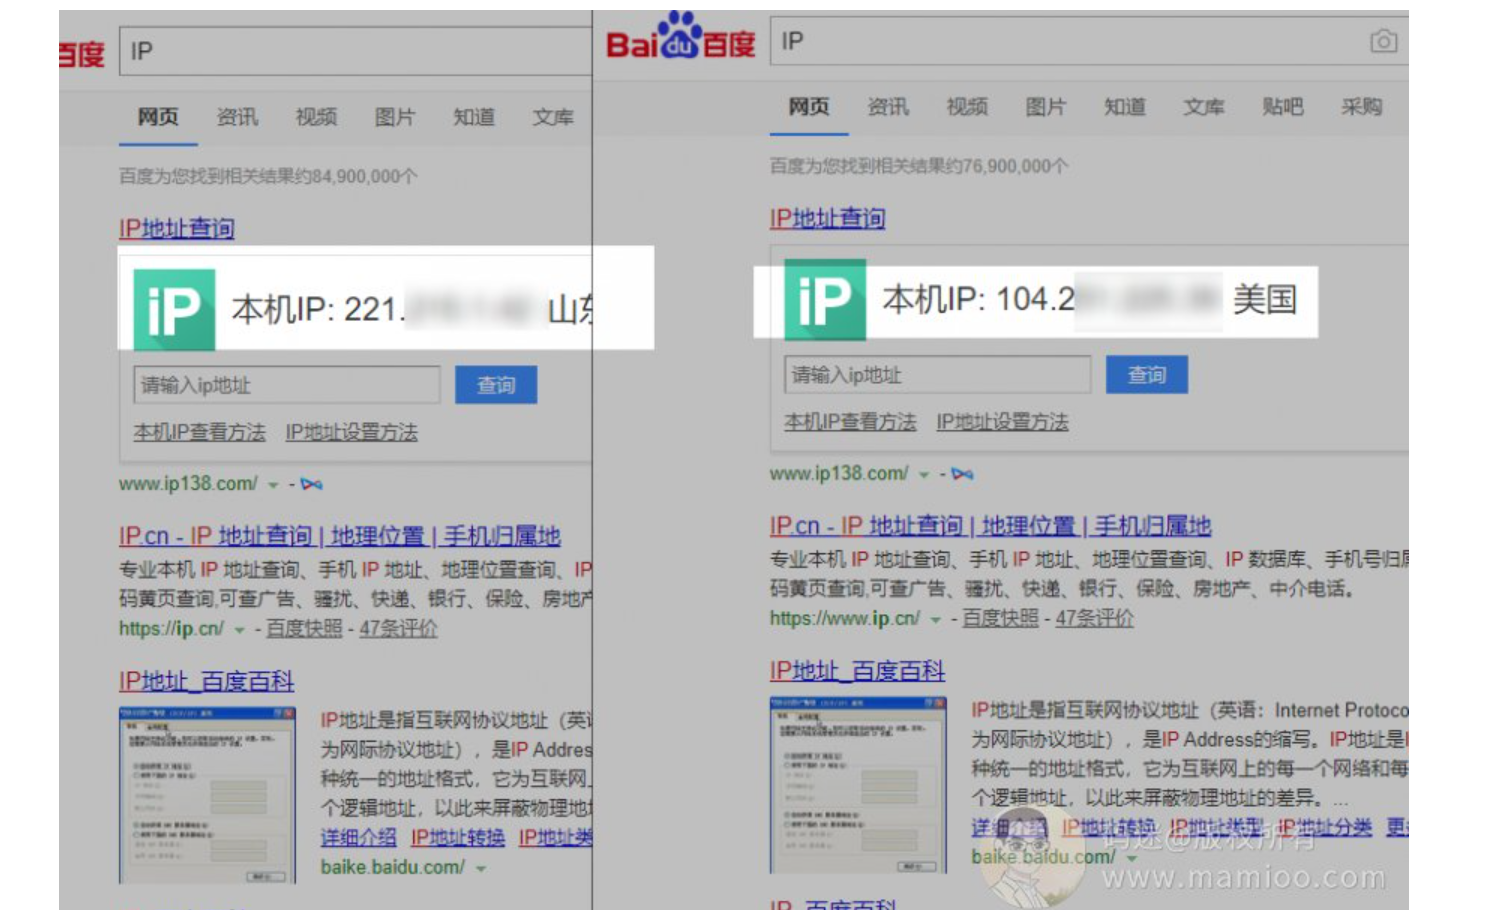1510x910 pixels.
Task: Open the 采购 tab in the right window
Action: point(1362,107)
